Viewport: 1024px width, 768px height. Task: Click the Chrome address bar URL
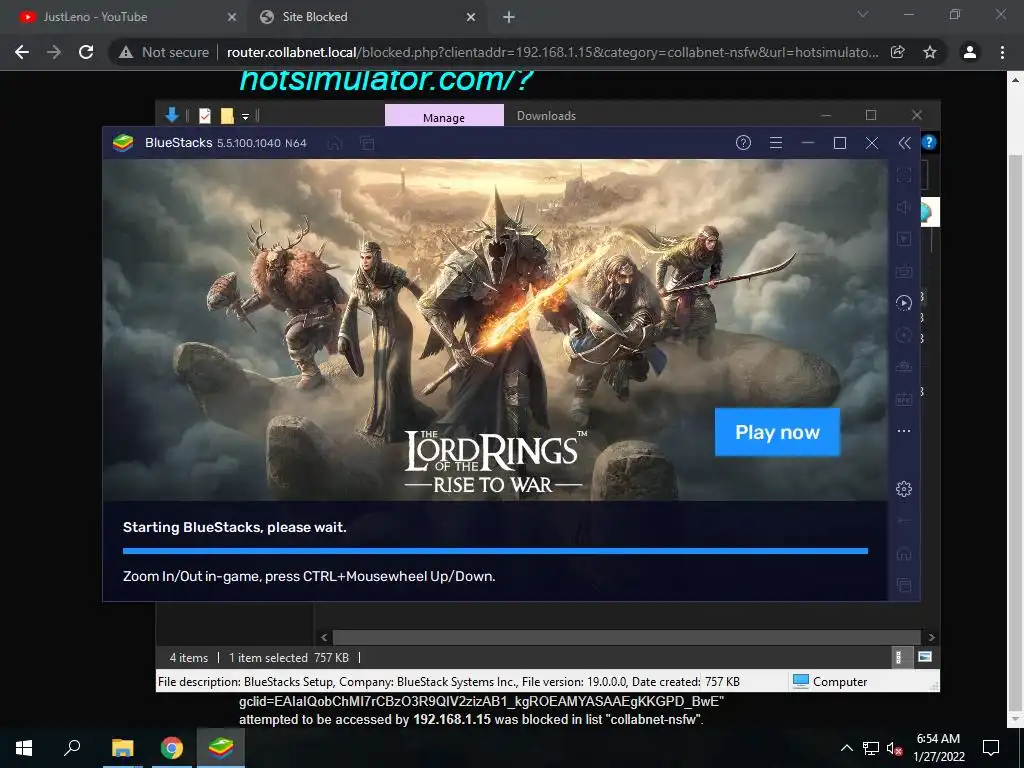552,52
